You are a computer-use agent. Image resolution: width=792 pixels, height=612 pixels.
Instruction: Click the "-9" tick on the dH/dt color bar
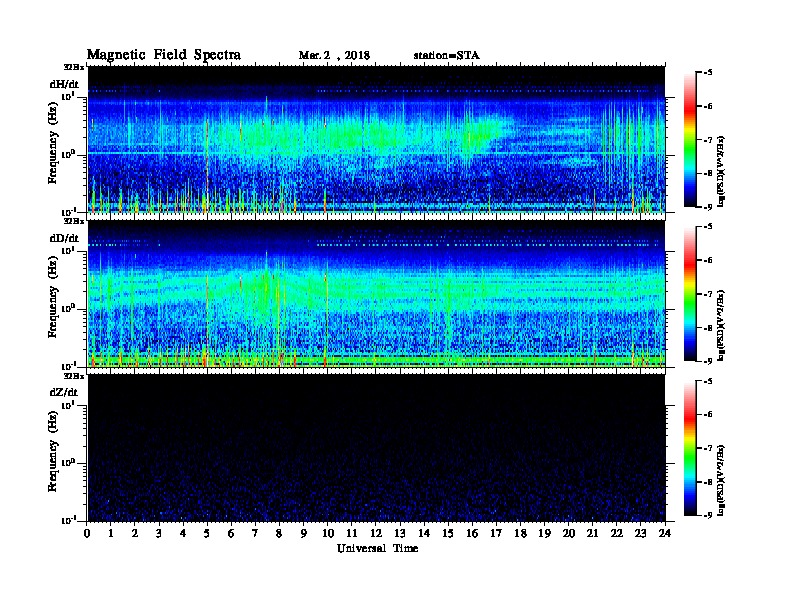708,207
